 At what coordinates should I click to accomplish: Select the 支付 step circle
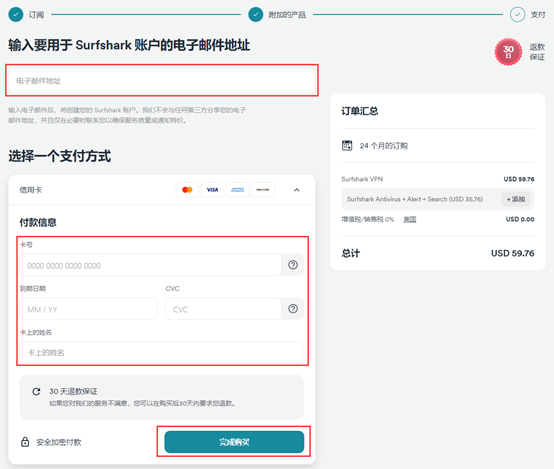pyautogui.click(x=517, y=14)
